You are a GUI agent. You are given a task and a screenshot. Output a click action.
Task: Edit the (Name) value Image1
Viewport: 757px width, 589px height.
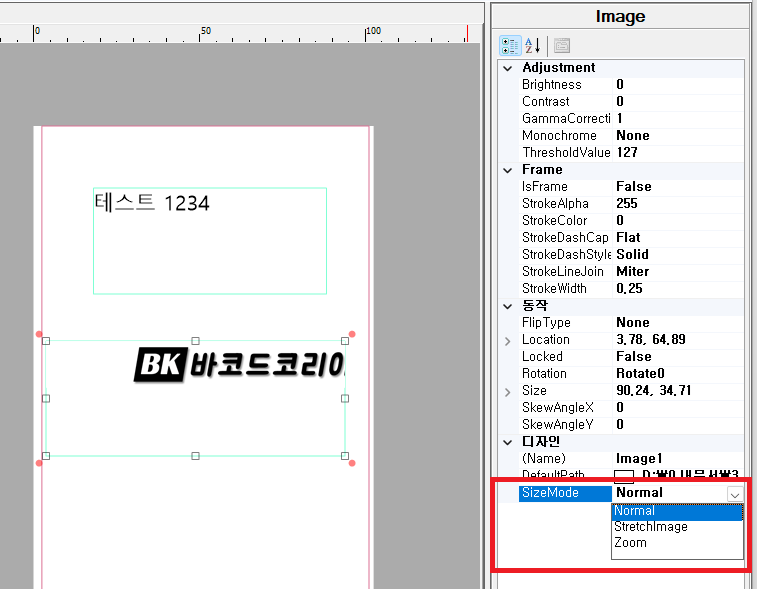(678, 459)
